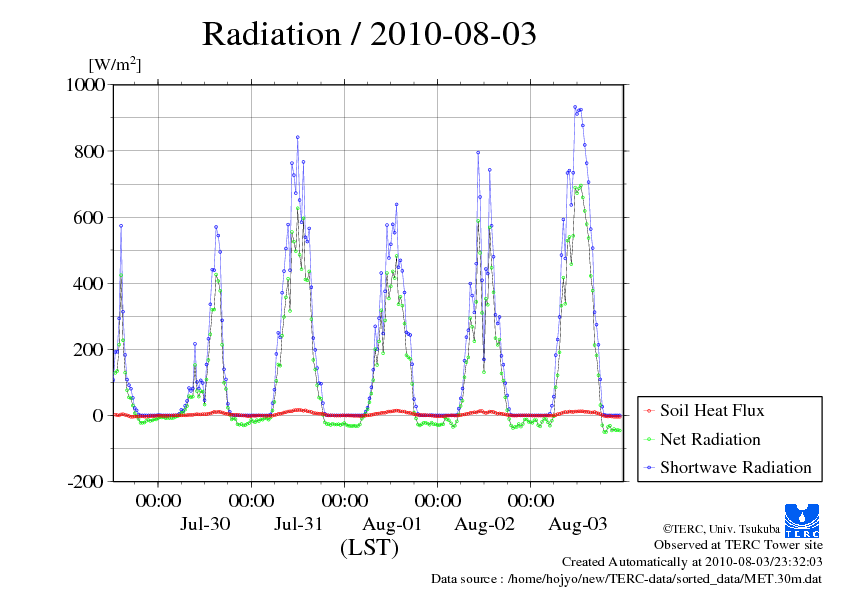Click the green Net Radiation legend marker
Image resolution: width=842 pixels, height=595 pixels.
tap(649, 440)
